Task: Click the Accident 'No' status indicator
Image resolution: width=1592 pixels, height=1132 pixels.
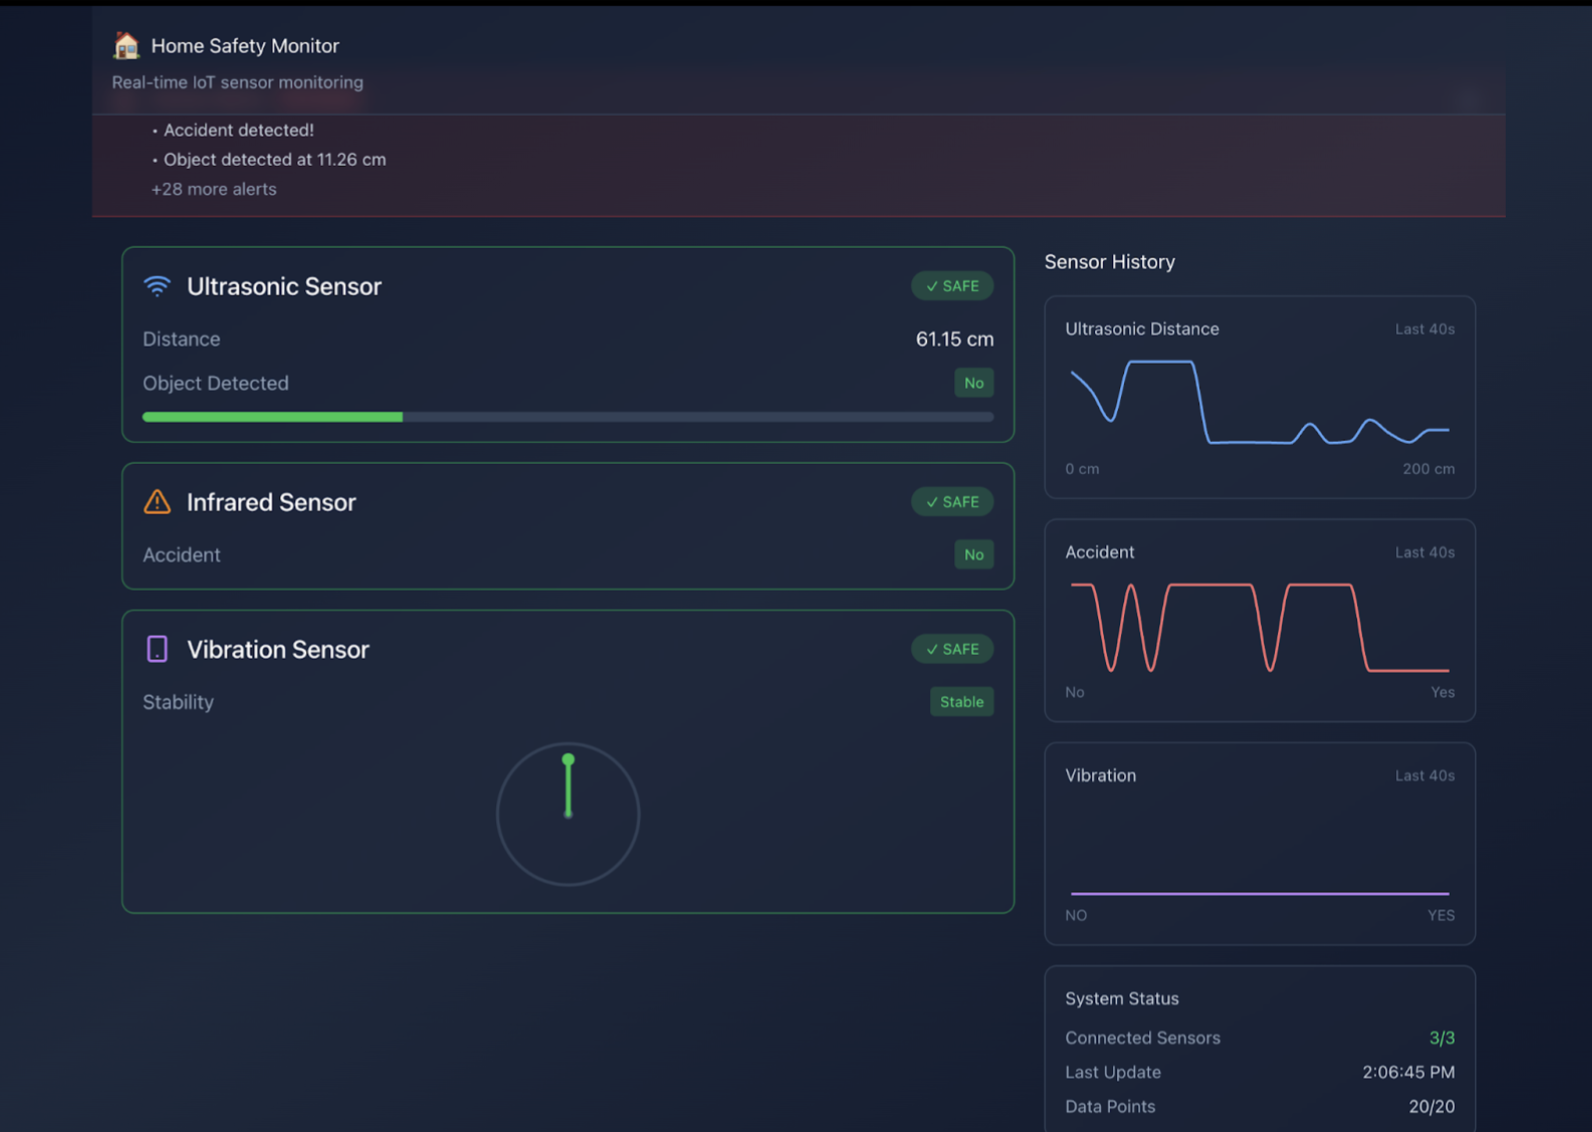Action: (973, 555)
